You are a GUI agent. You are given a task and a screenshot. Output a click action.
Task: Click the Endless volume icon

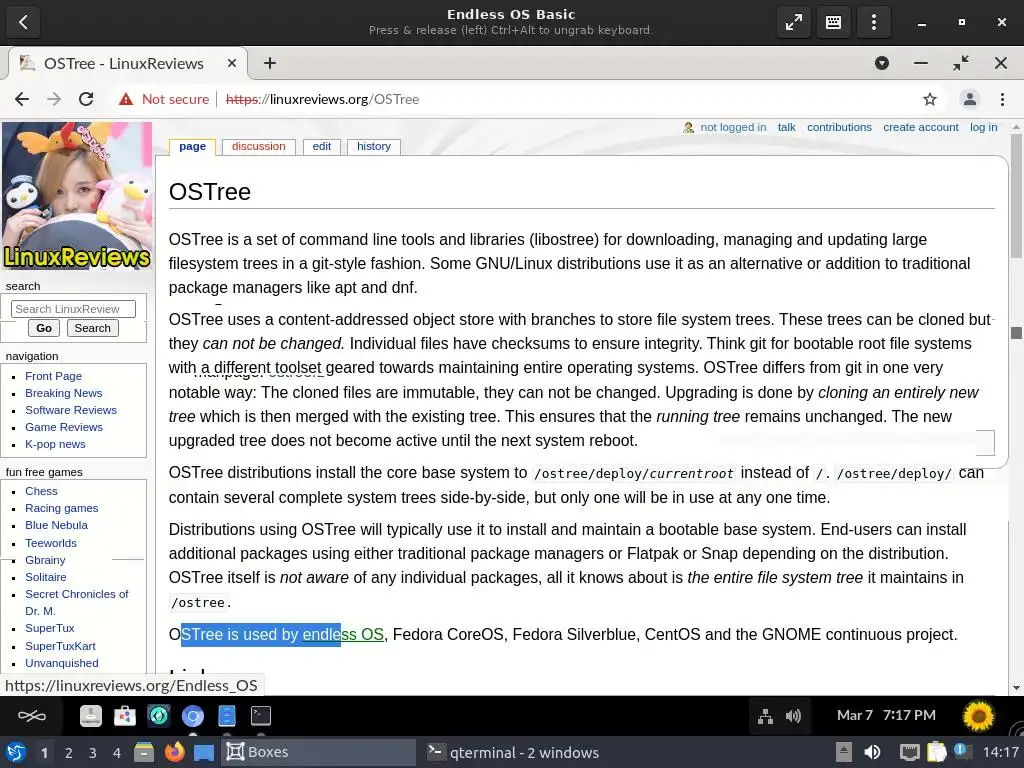[x=793, y=716]
